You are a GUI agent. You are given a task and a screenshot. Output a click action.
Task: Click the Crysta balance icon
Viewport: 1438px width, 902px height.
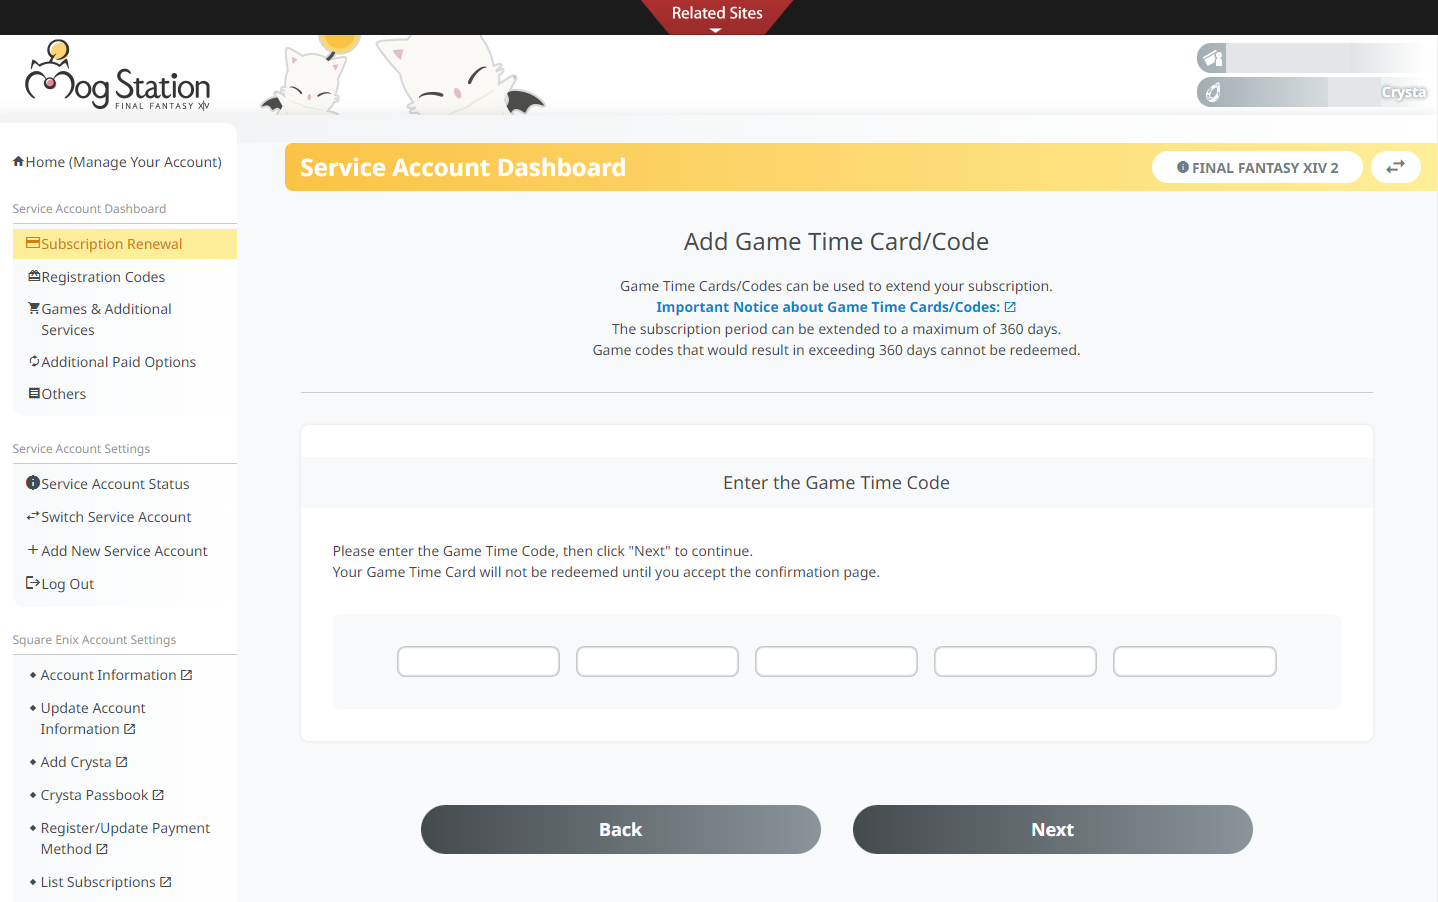click(x=1212, y=92)
